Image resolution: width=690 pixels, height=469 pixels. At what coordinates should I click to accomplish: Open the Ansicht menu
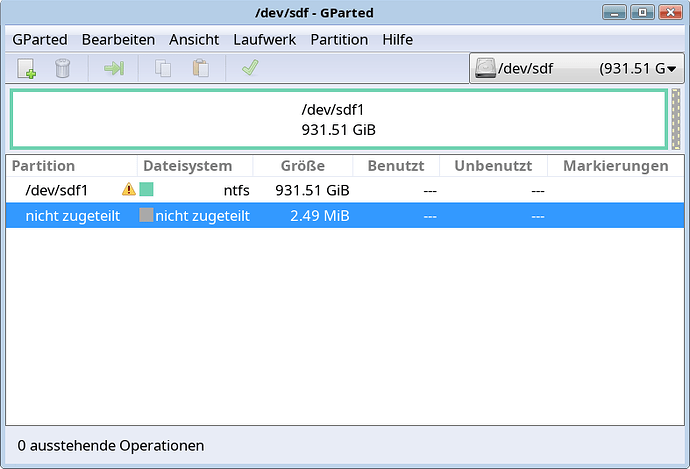point(194,40)
